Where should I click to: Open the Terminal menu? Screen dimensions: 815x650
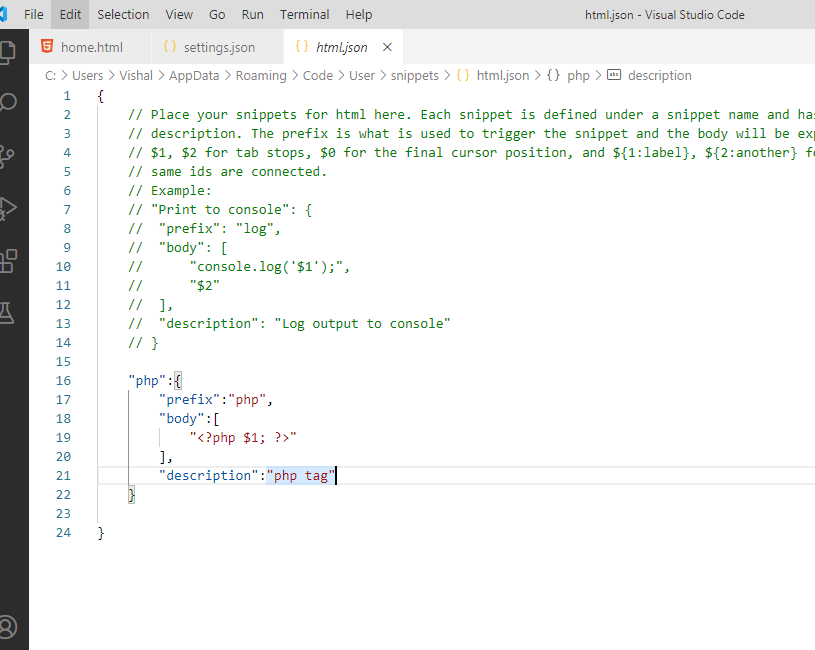coord(304,14)
